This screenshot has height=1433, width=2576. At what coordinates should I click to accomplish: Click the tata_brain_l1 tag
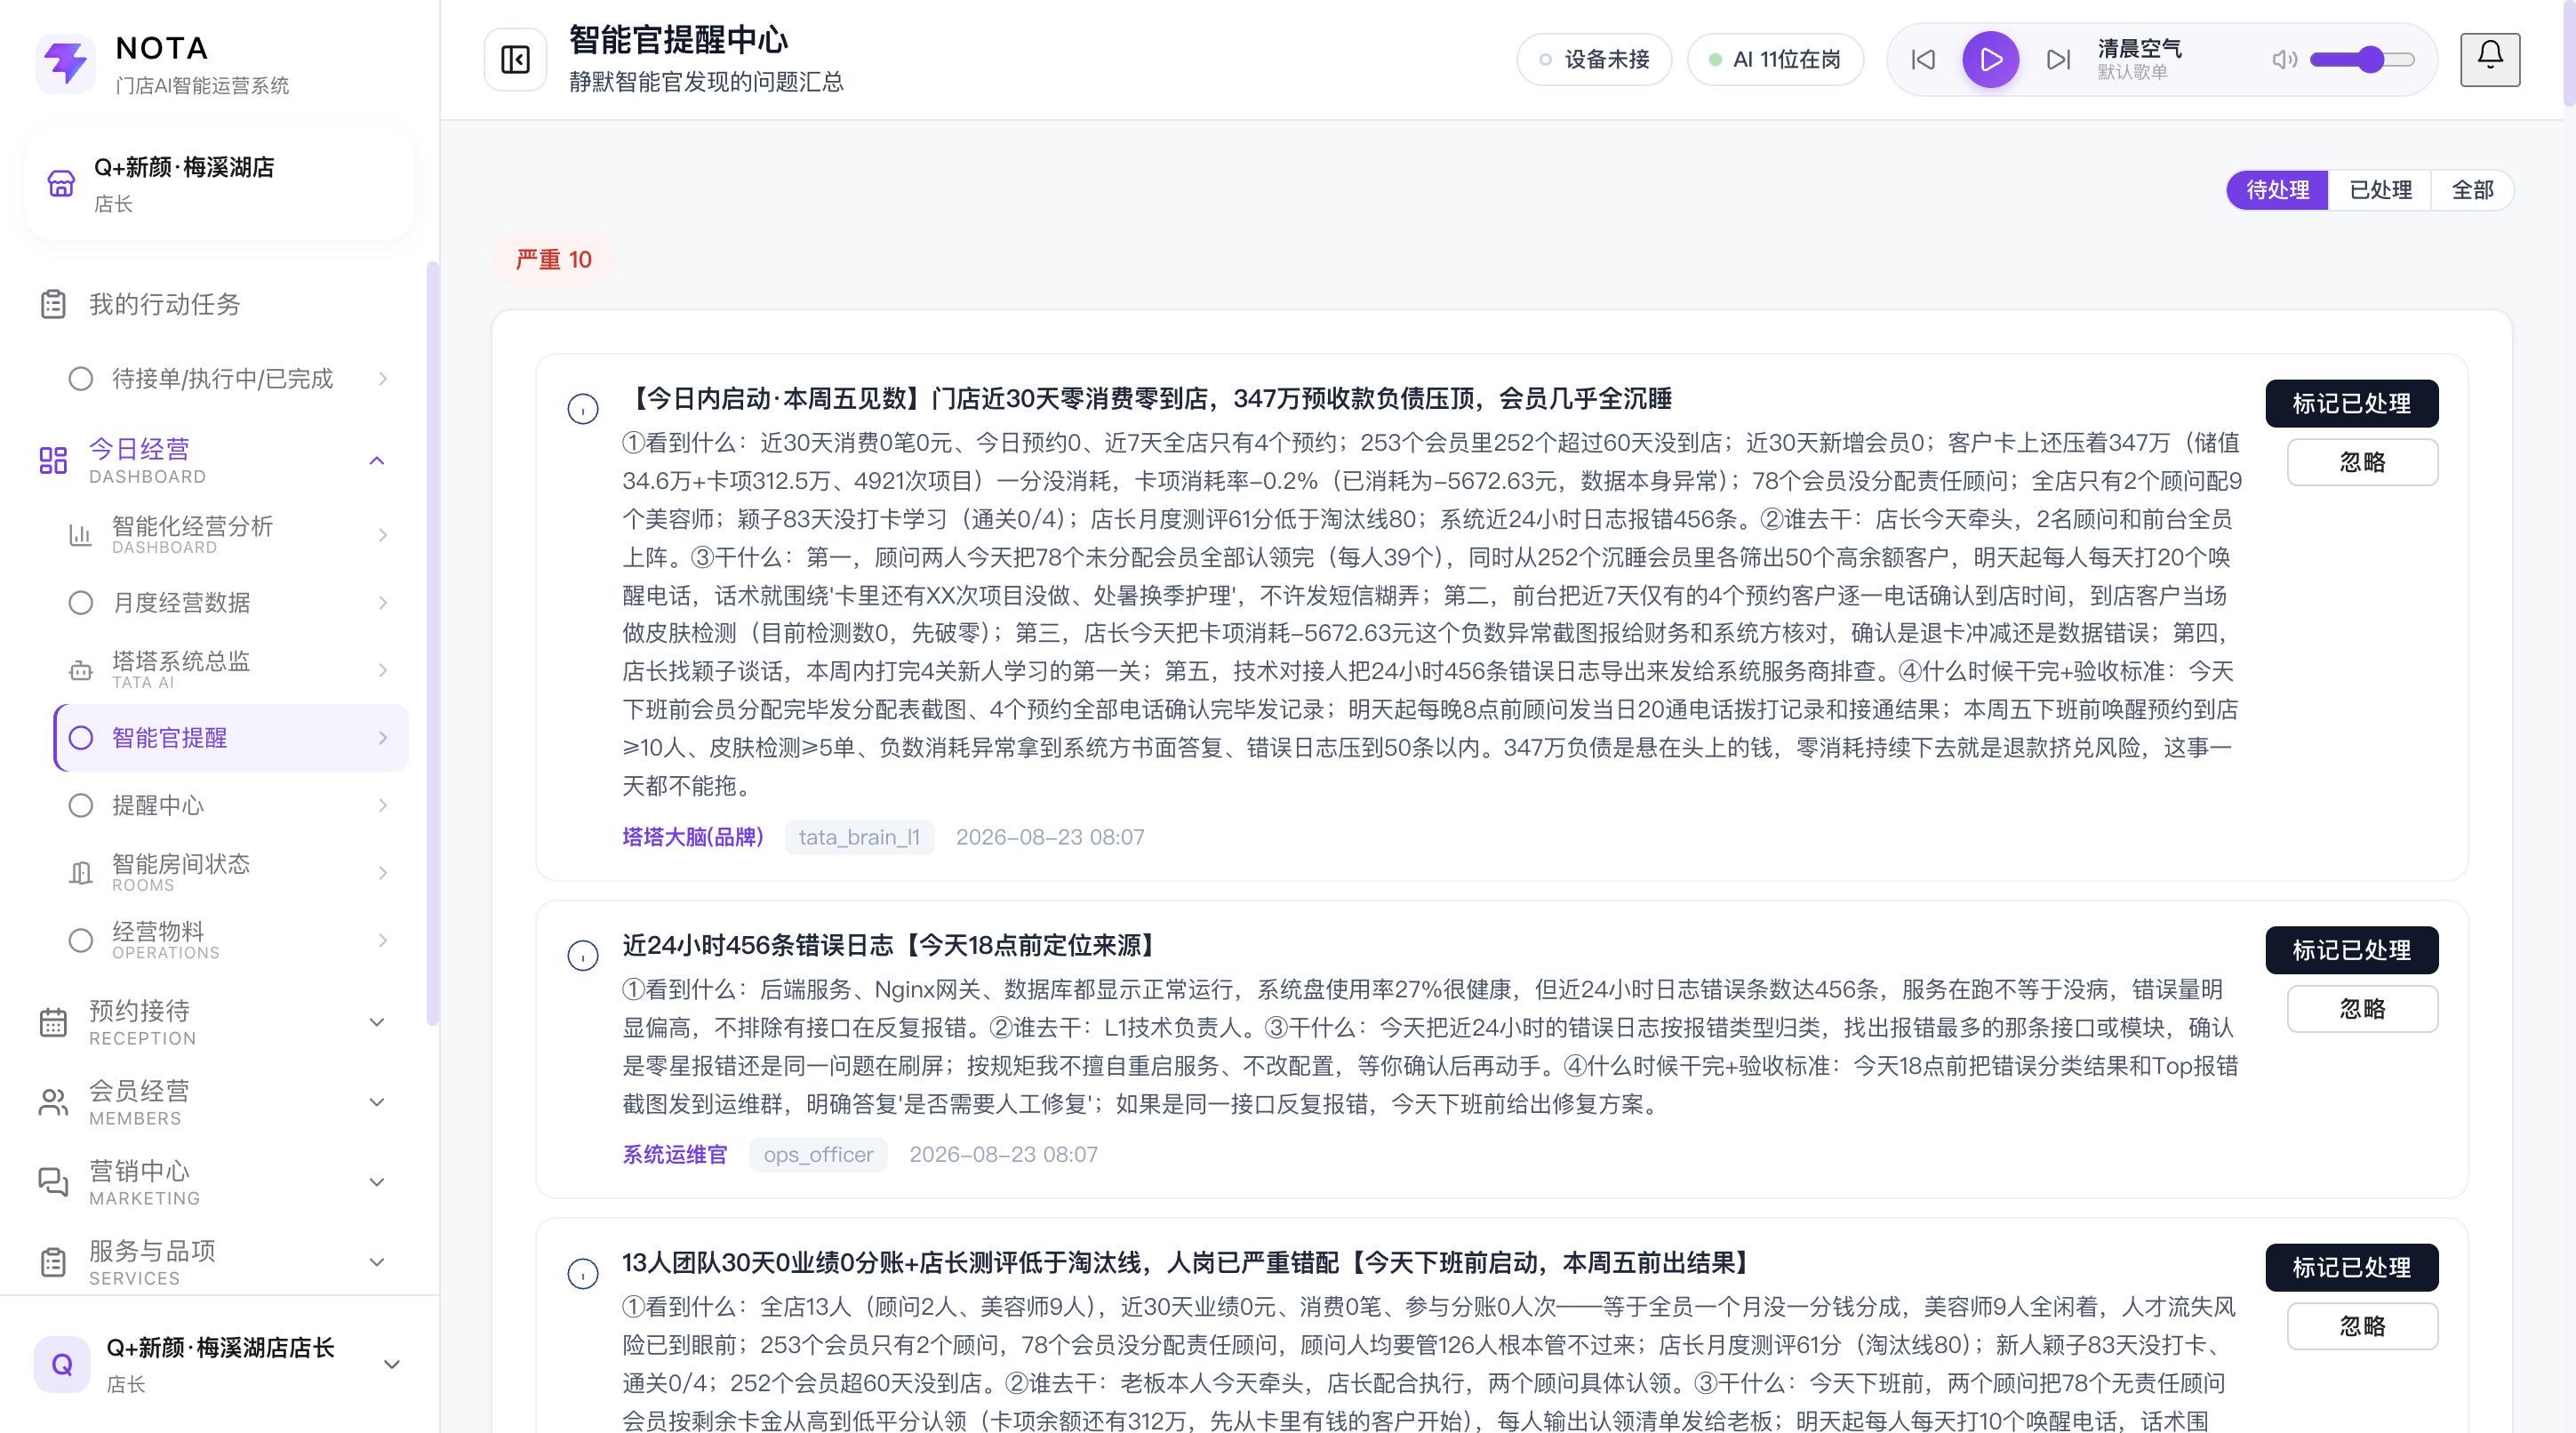point(859,837)
